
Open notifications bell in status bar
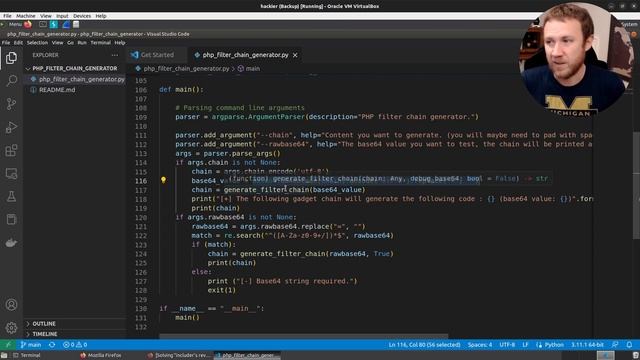tap(629, 345)
